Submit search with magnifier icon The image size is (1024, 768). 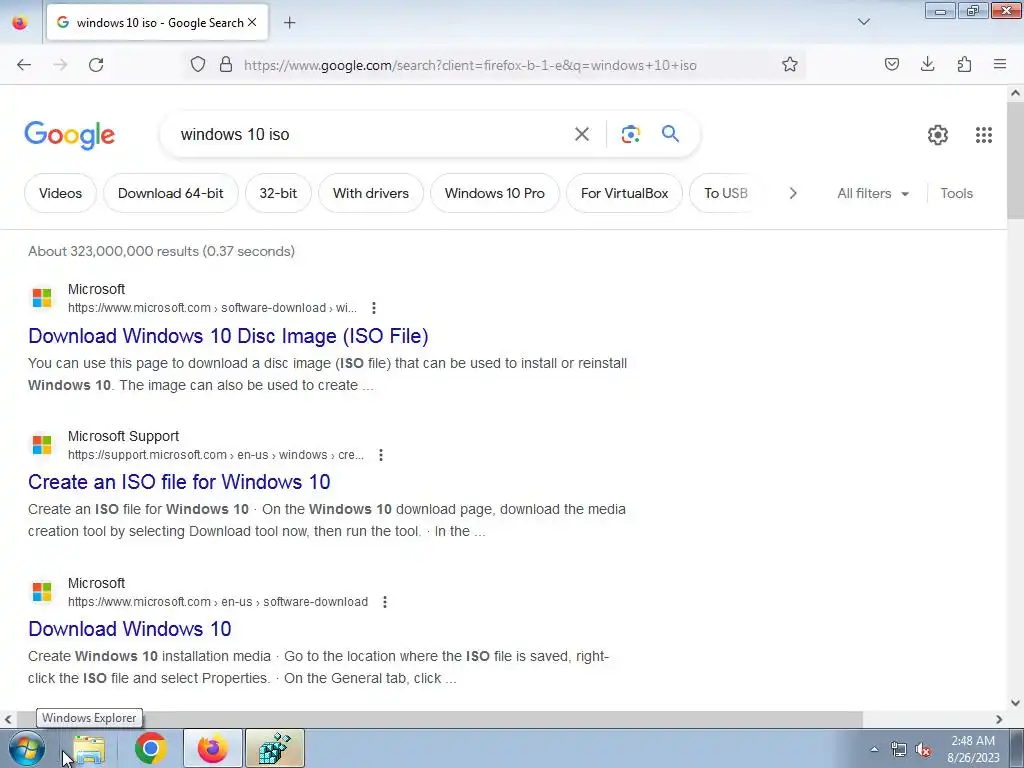pos(671,134)
